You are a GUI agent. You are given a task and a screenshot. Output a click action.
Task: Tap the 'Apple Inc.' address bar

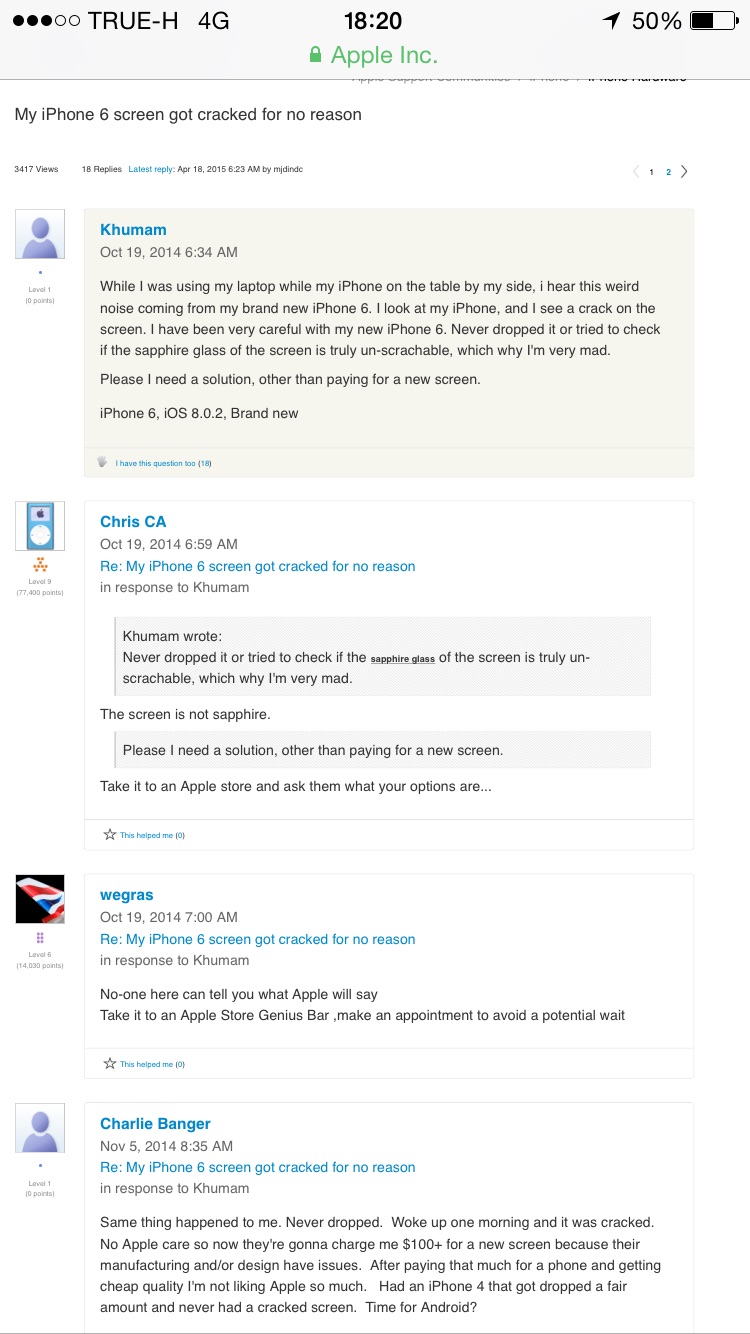[x=383, y=54]
